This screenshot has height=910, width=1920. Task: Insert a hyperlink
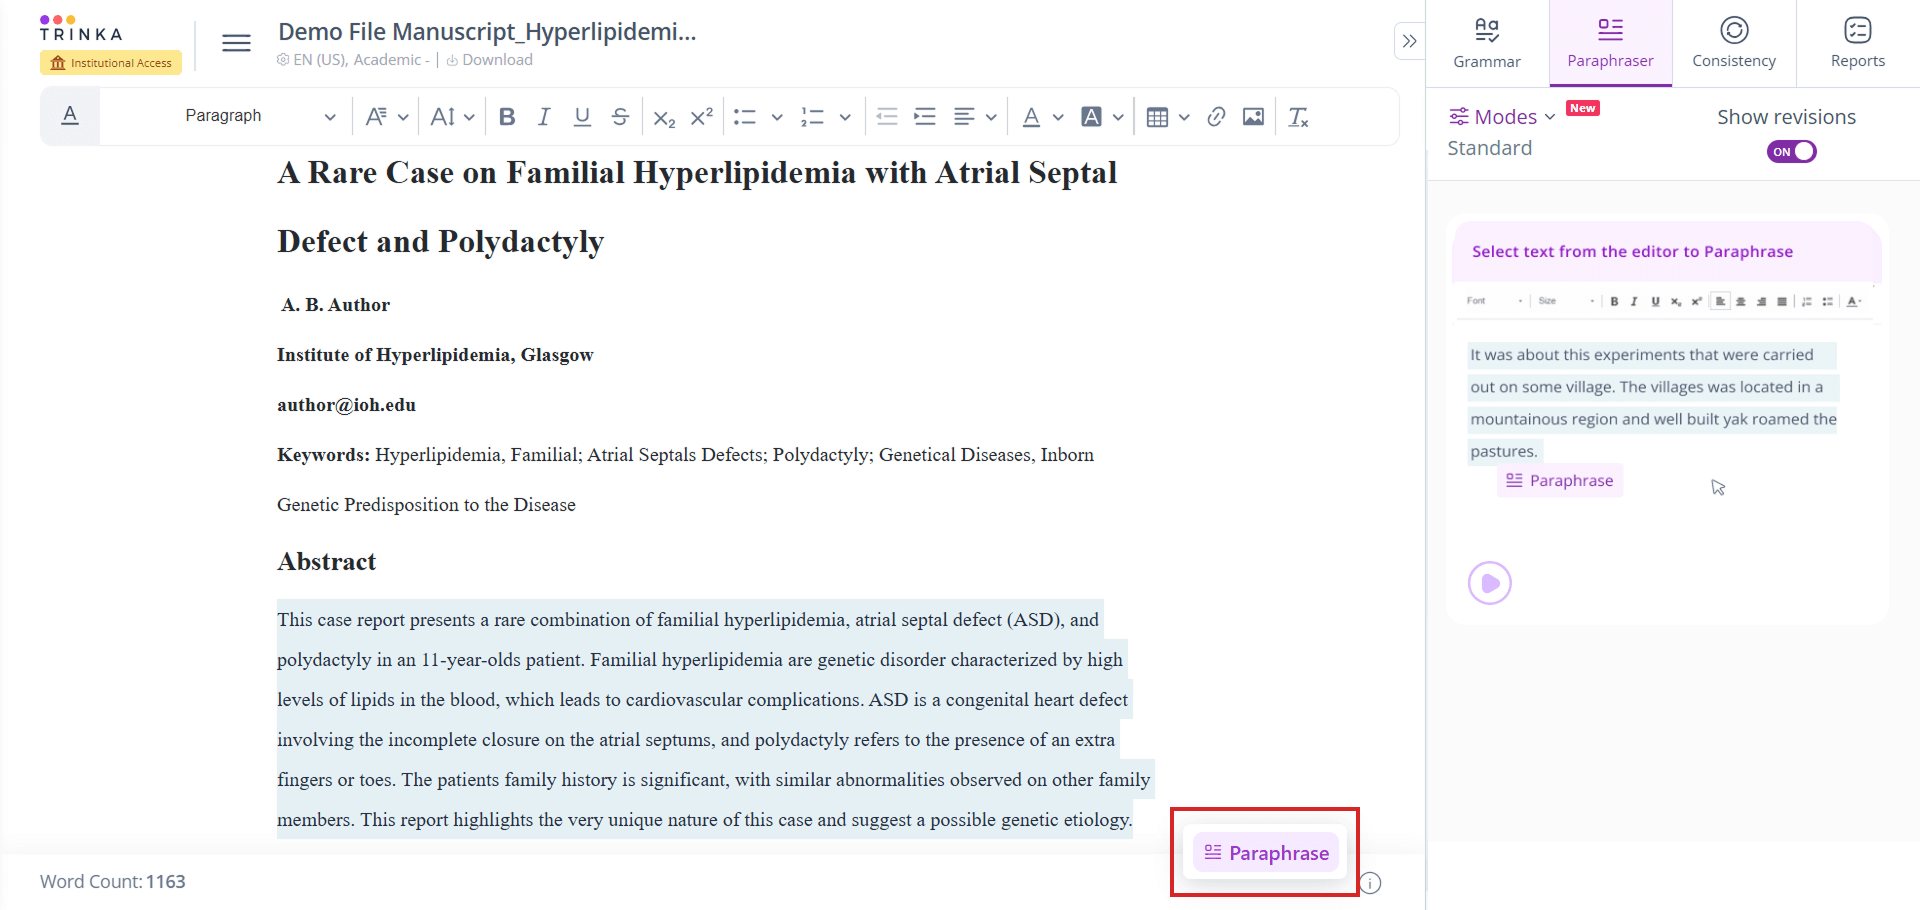pyautogui.click(x=1216, y=117)
